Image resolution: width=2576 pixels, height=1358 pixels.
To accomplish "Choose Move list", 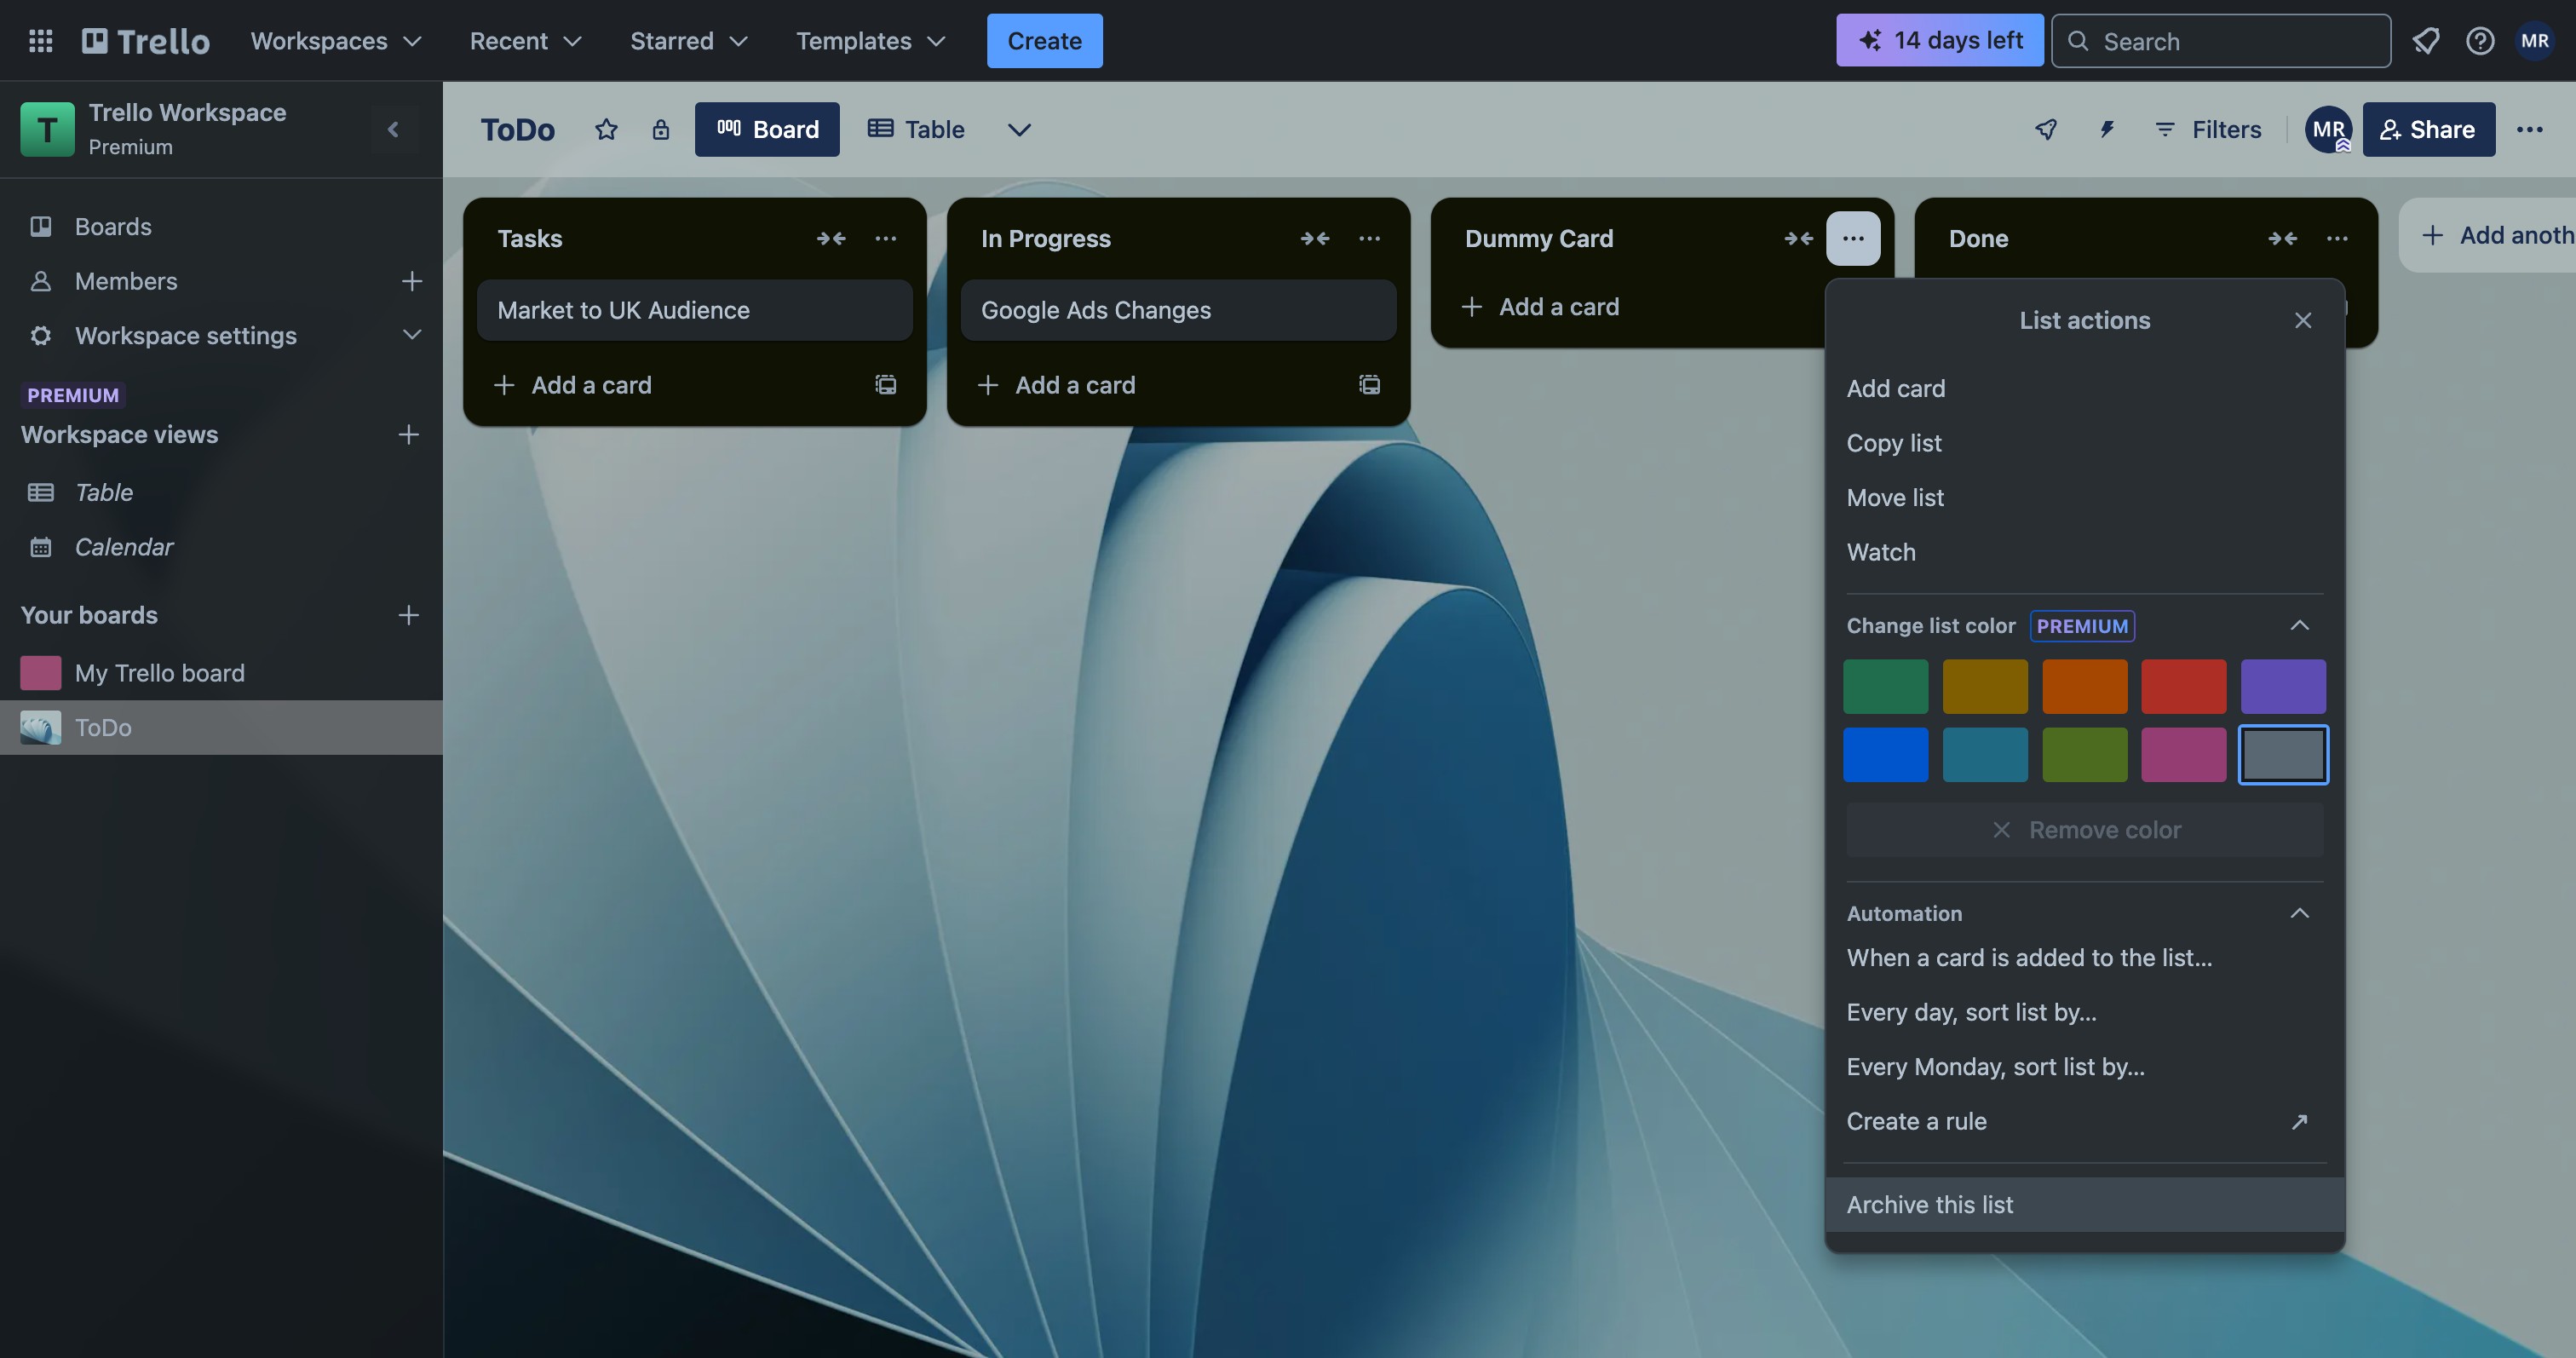I will coord(2084,497).
